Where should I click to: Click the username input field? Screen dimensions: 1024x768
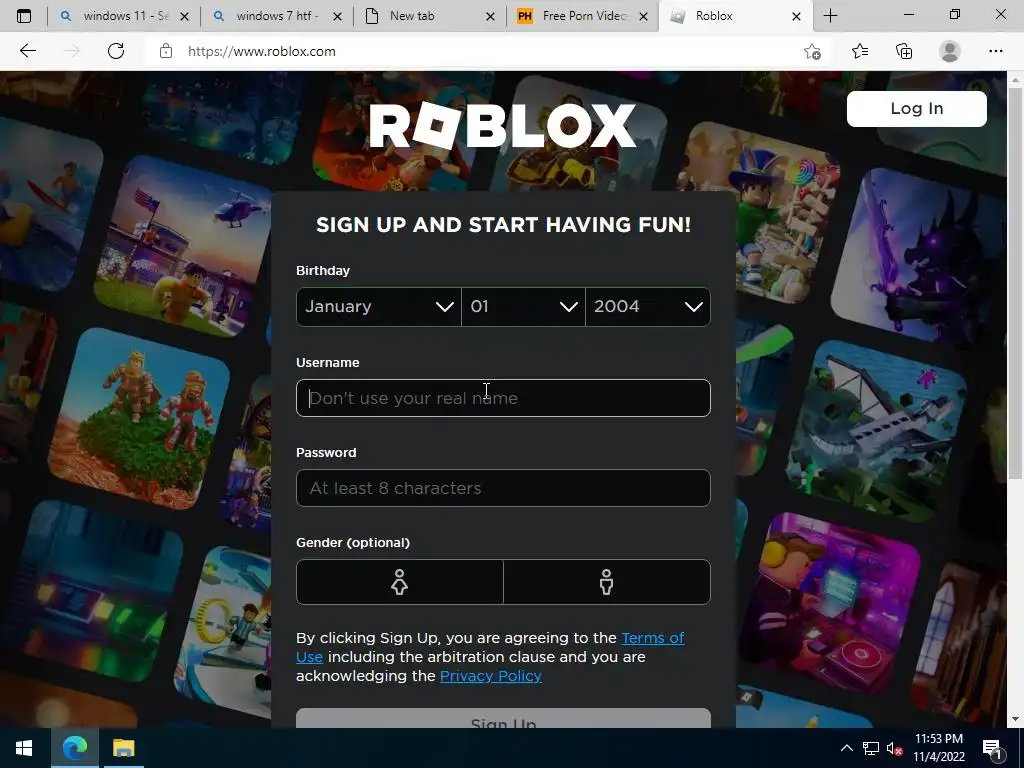[503, 398]
